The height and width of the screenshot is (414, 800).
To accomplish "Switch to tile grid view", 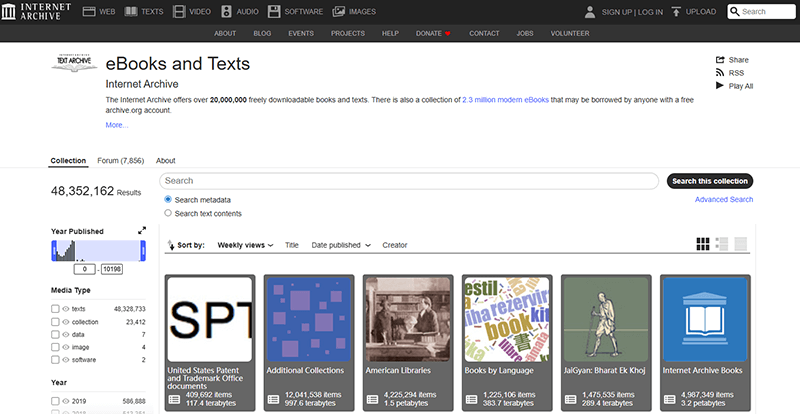I will (x=703, y=244).
